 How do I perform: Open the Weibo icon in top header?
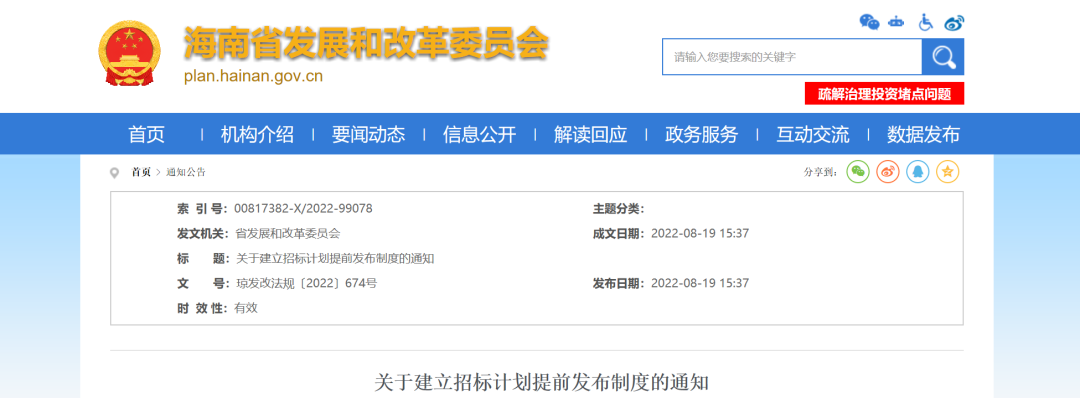click(954, 22)
